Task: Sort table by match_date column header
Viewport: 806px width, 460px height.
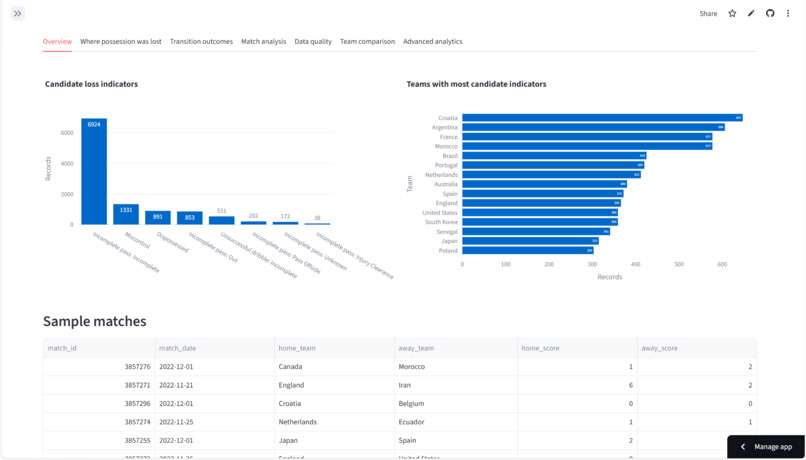Action: coord(214,348)
